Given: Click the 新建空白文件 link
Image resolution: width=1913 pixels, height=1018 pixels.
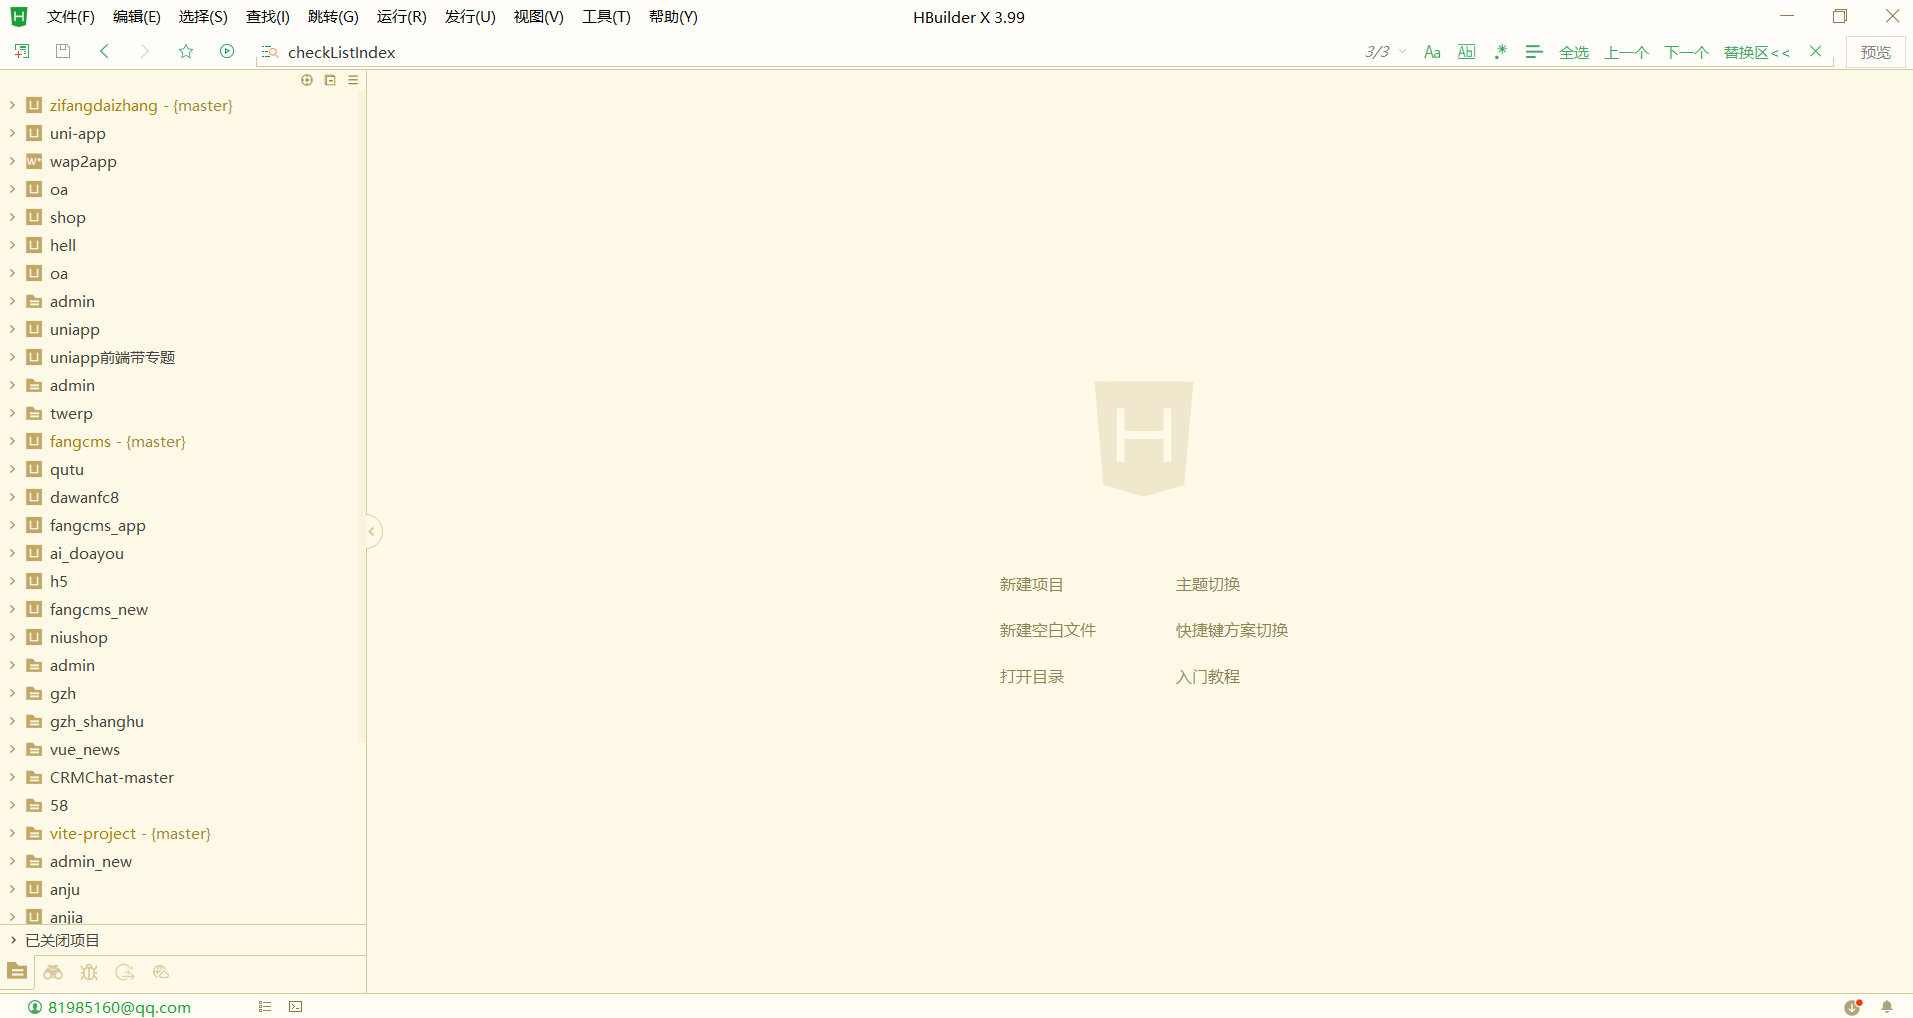Looking at the screenshot, I should coord(1048,630).
